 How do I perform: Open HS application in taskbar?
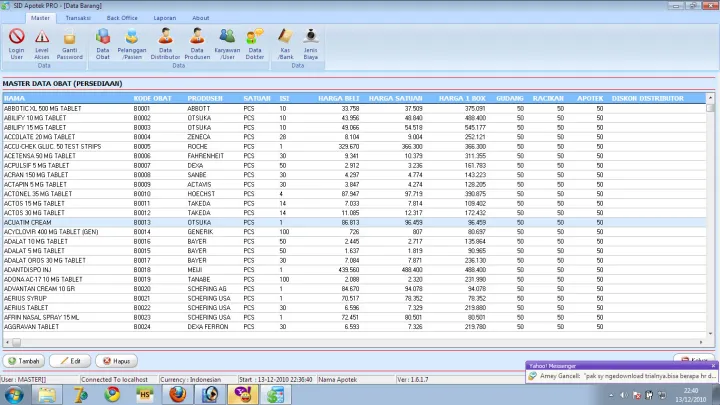tap(145, 395)
